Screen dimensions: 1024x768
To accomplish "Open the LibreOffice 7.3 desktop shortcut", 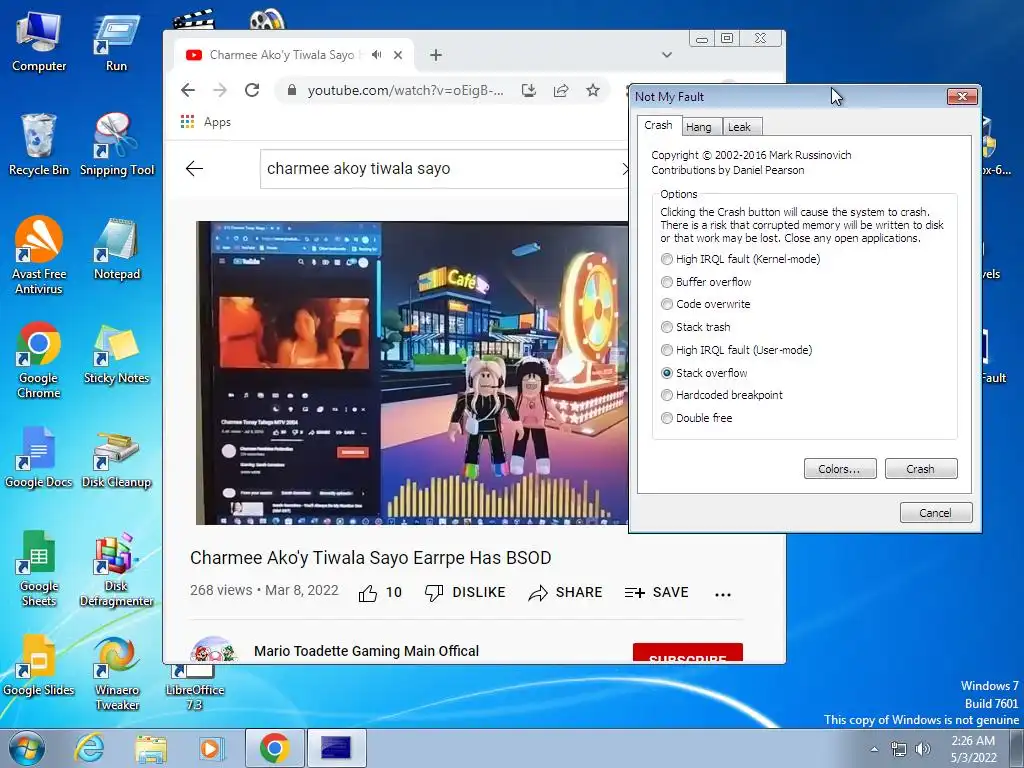I will (195, 688).
